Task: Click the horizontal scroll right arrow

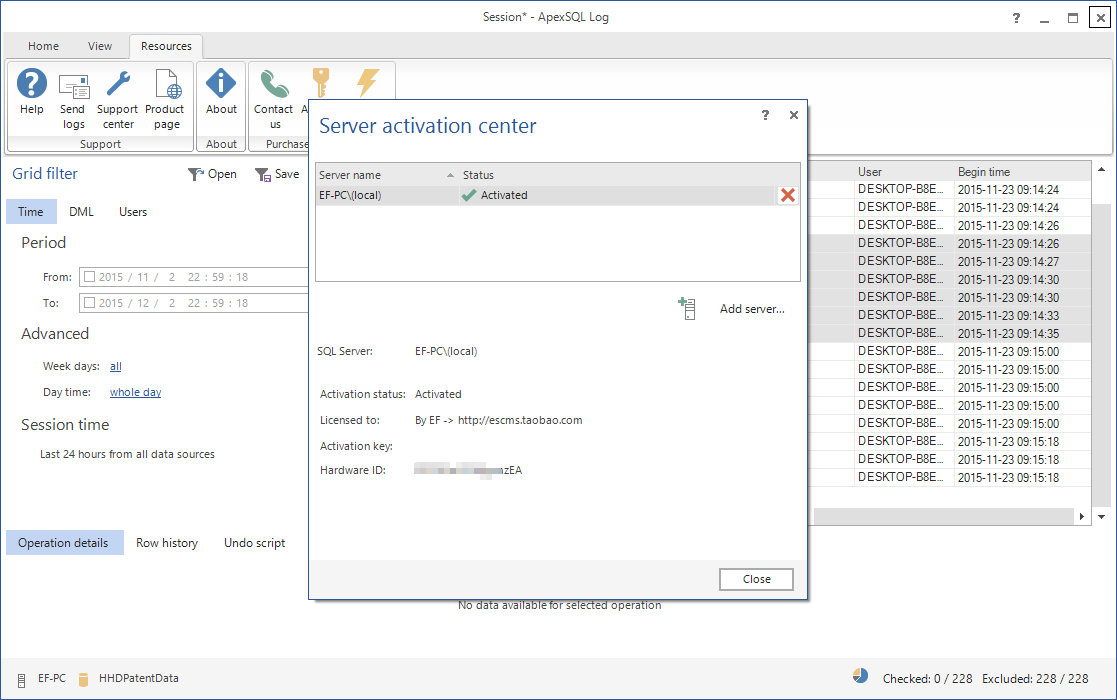Action: click(1082, 516)
